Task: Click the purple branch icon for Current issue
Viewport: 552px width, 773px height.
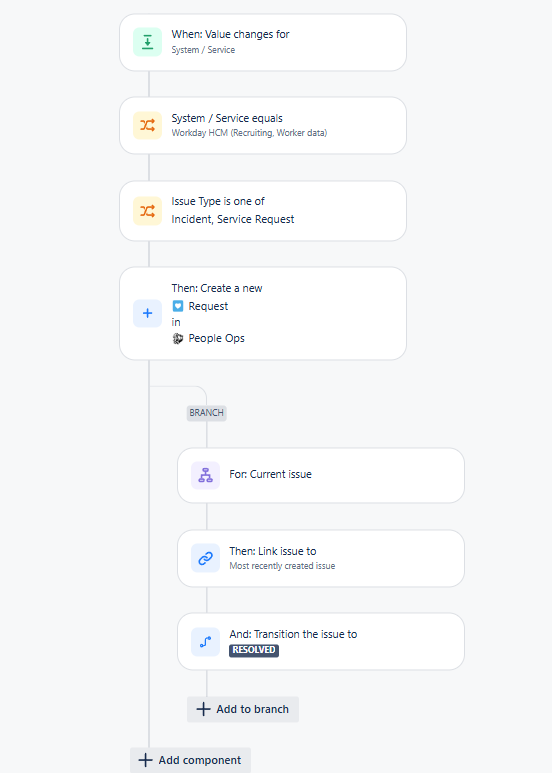Action: coord(206,475)
